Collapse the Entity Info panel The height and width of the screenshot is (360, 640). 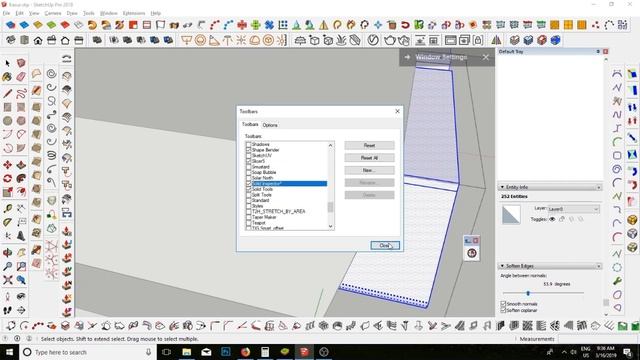502,187
